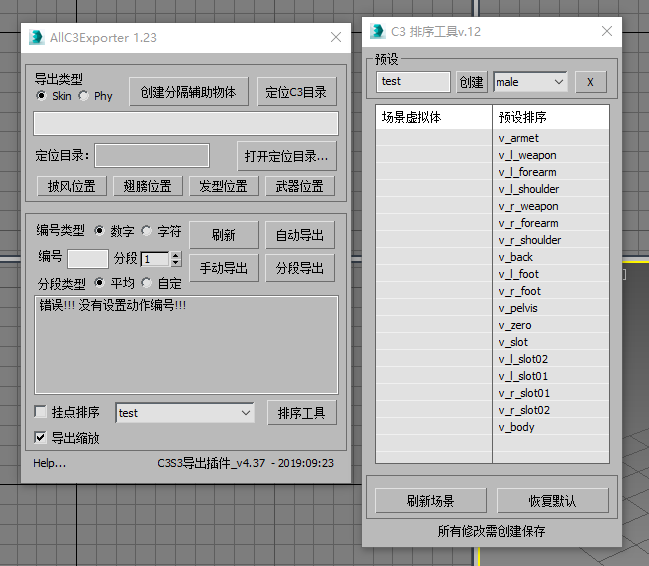
Task: Select v_body row
Action: (550, 427)
